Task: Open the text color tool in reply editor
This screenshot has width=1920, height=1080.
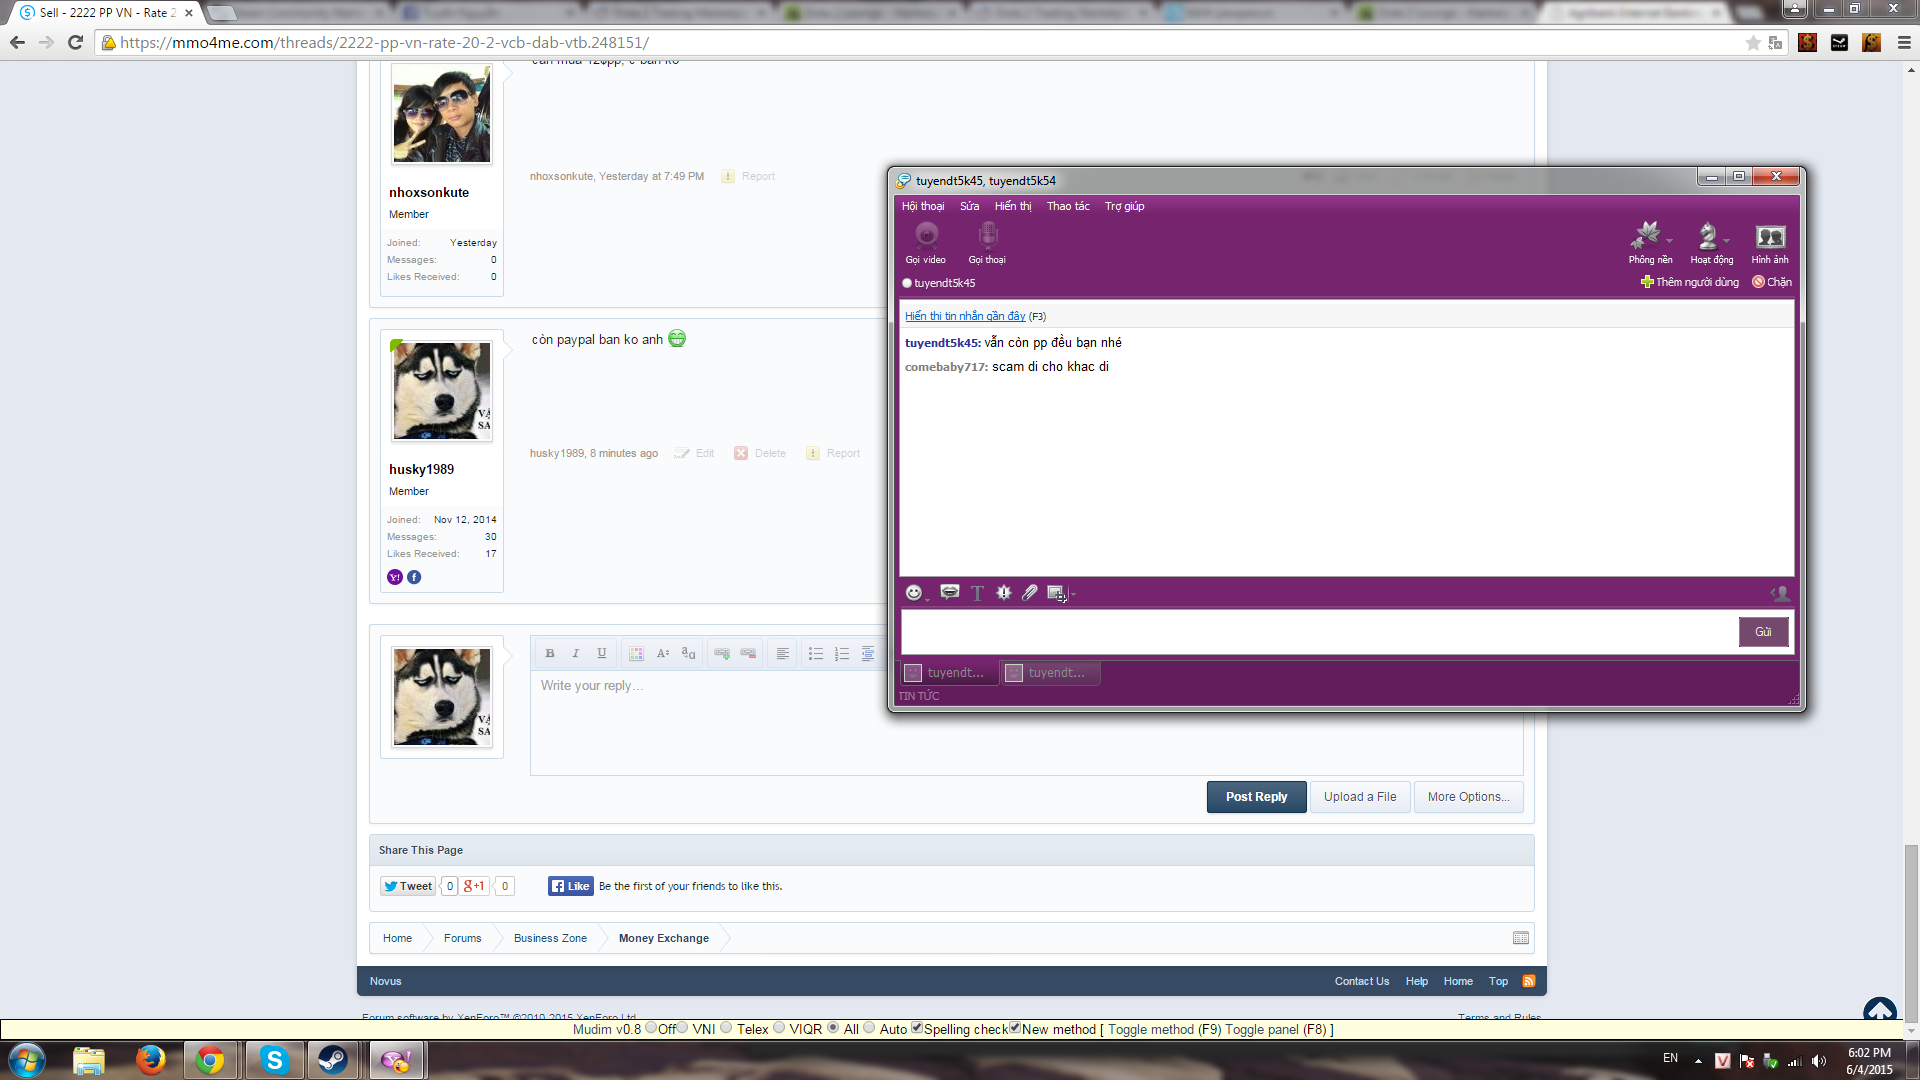Action: [x=636, y=653]
